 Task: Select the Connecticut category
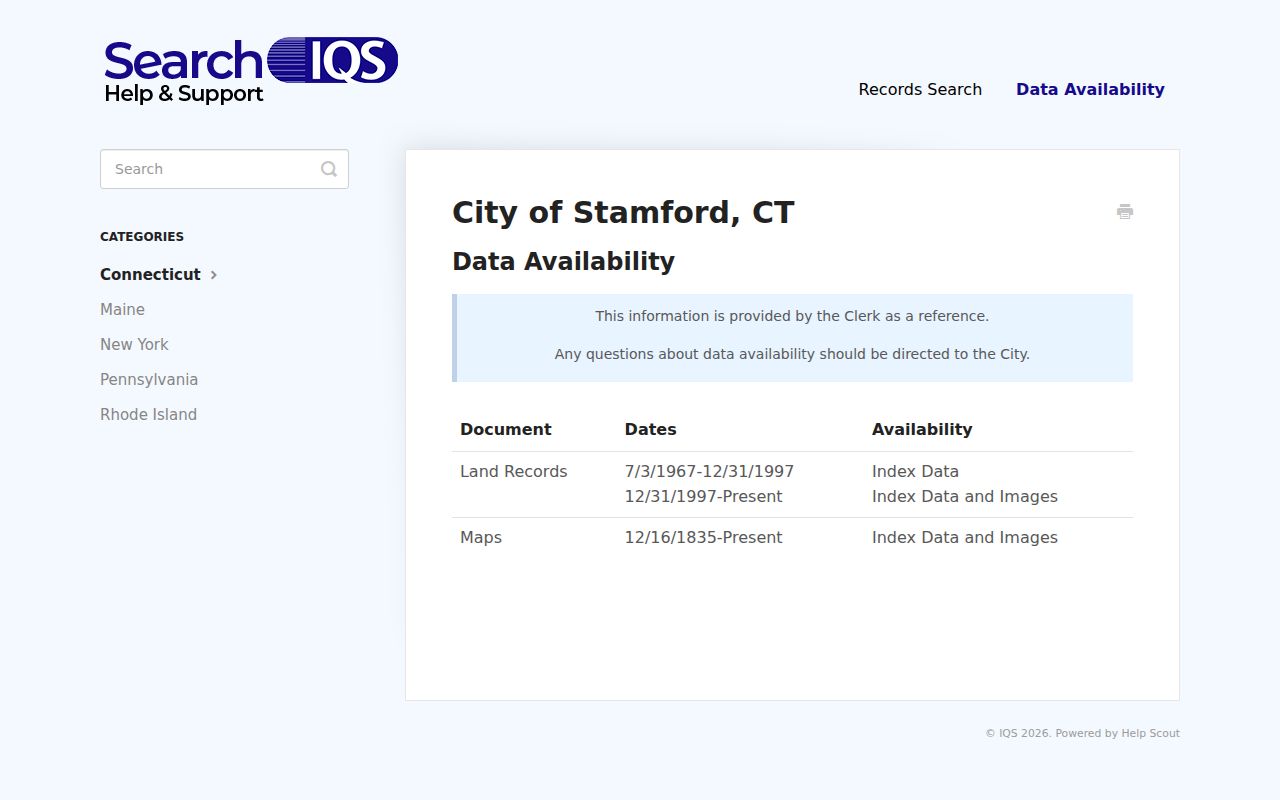(150, 274)
